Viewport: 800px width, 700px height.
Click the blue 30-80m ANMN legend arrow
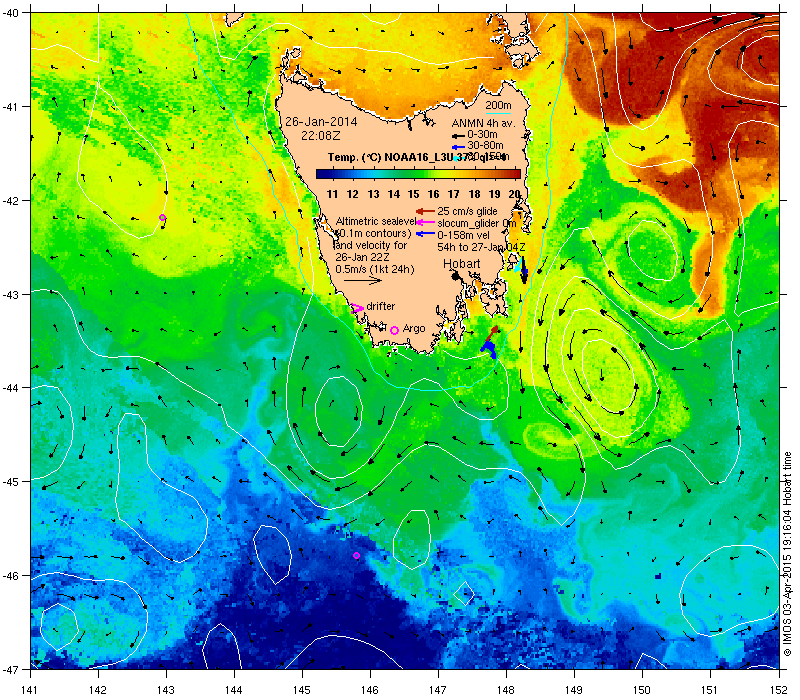point(458,147)
